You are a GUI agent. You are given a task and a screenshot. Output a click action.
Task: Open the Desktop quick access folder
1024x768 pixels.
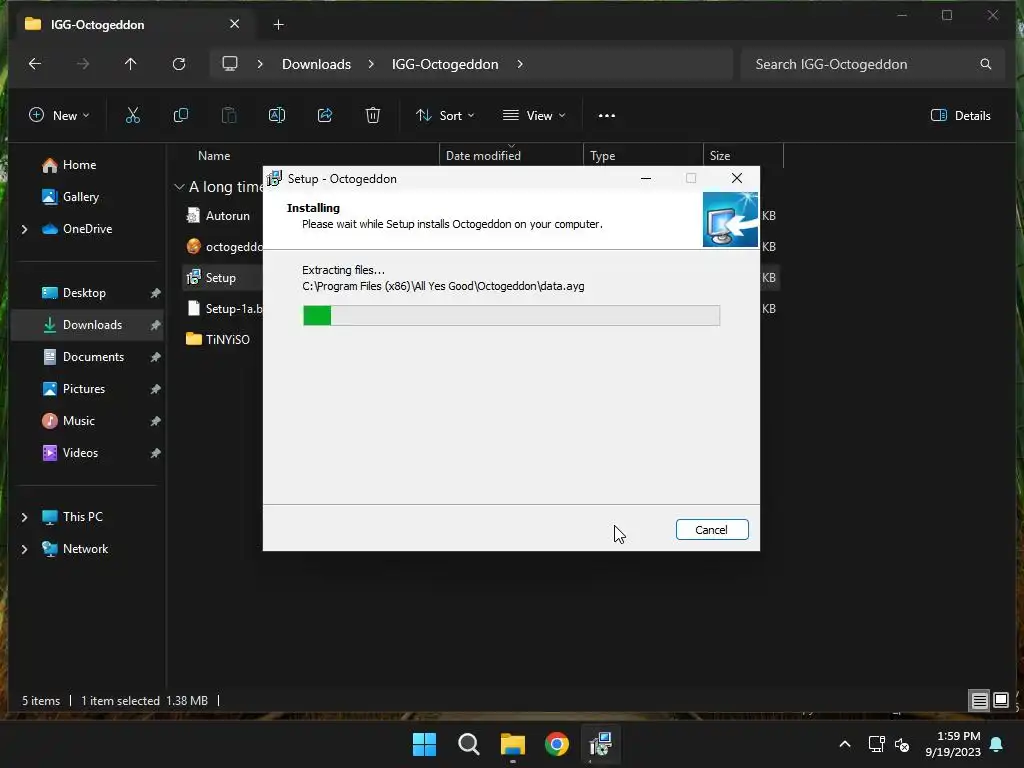click(84, 293)
